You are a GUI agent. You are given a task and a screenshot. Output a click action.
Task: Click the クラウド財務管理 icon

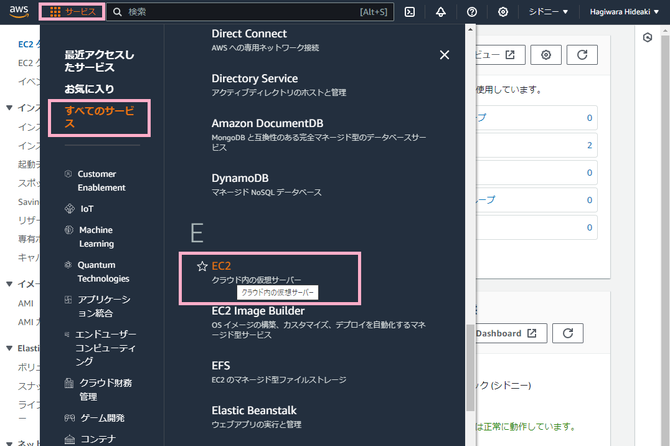69,383
